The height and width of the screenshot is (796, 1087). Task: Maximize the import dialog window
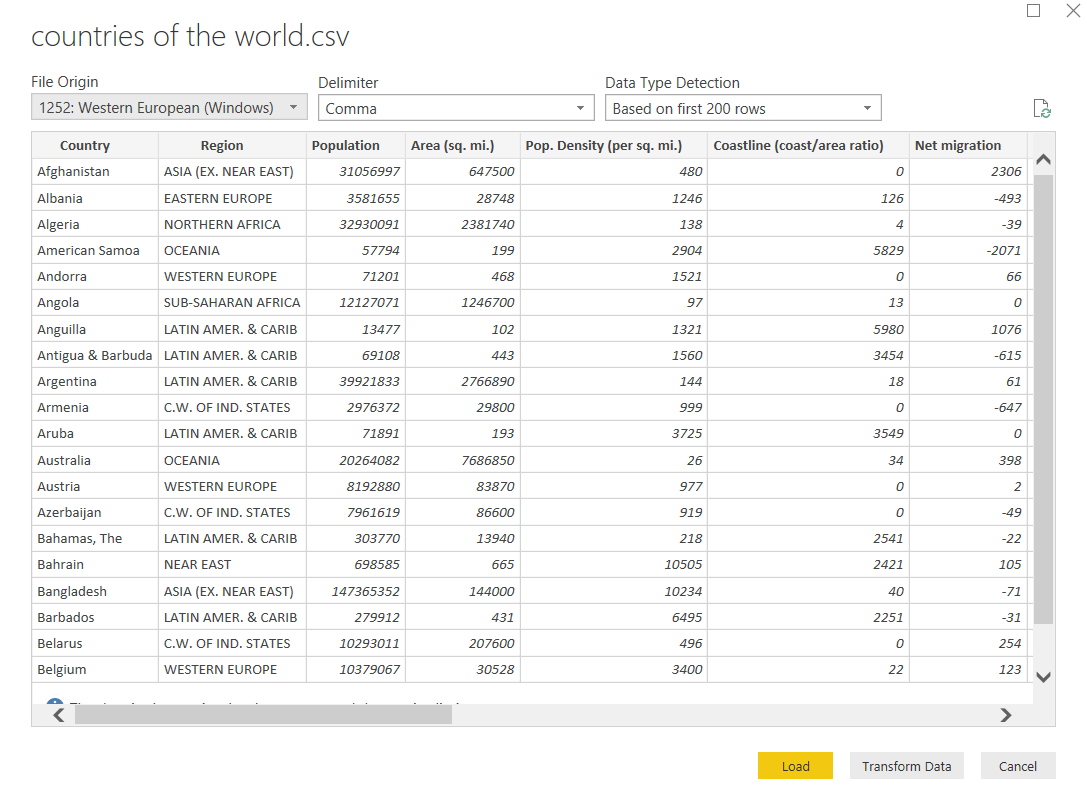[1034, 10]
